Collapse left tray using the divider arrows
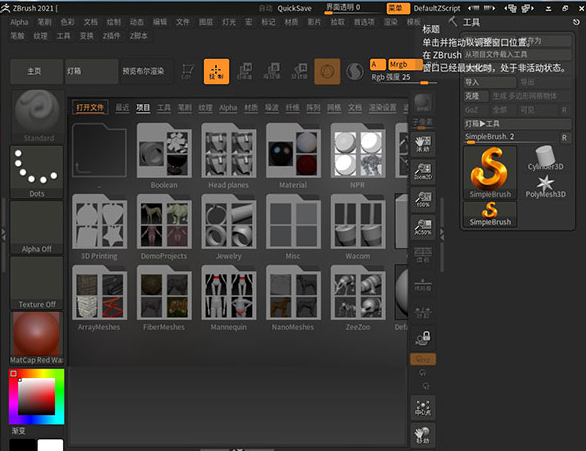The image size is (586, 451). pyautogui.click(x=3, y=235)
